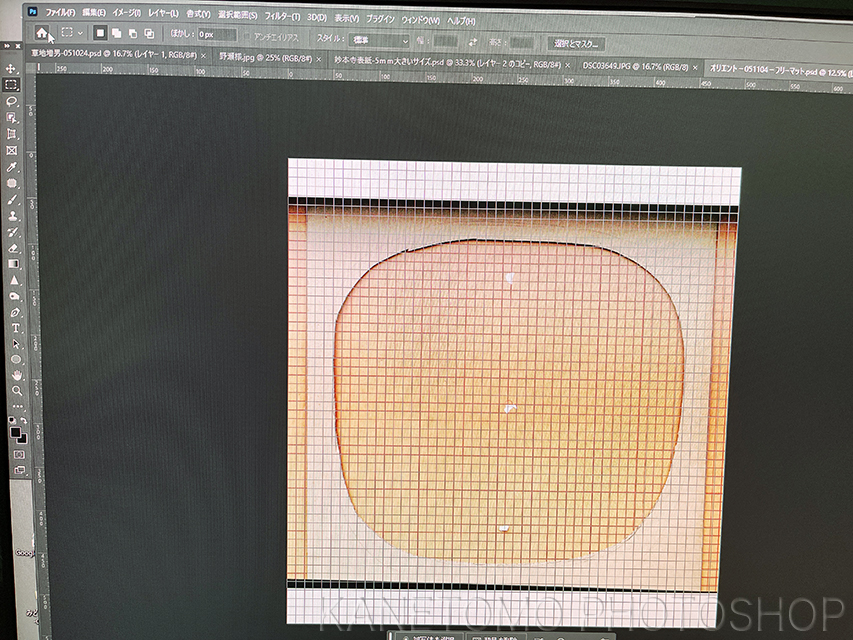Toggle the アンチエイリアス checkbox

[248, 36]
